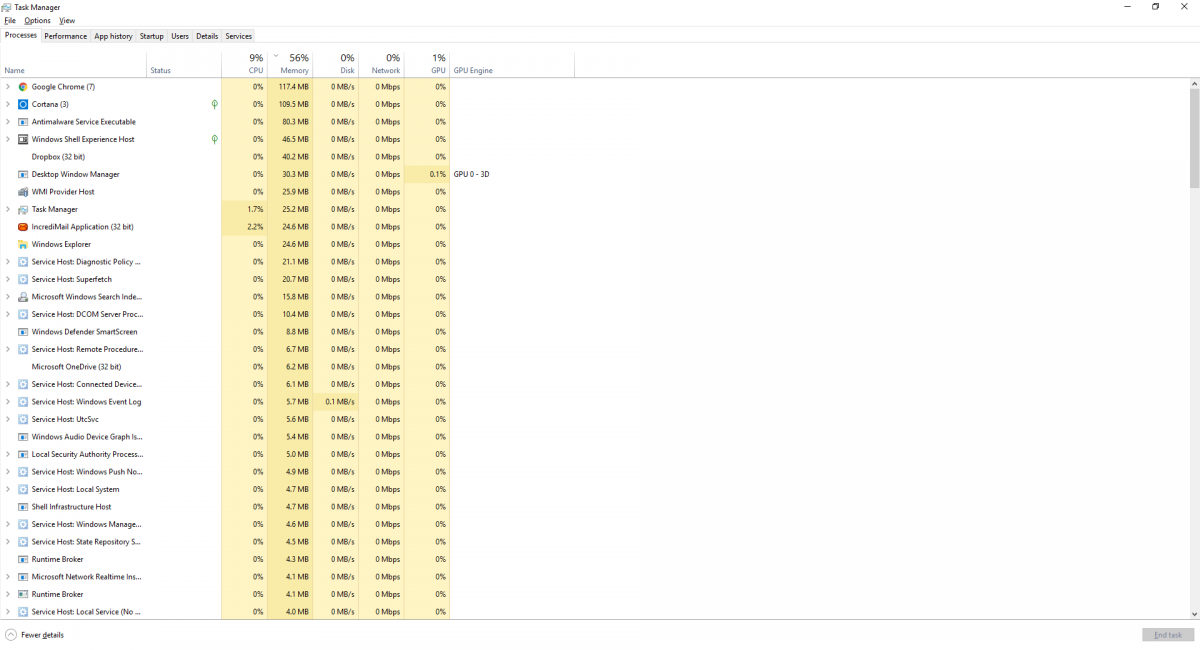Open the Details tab
This screenshot has height=650, width=1200.
click(x=207, y=36)
